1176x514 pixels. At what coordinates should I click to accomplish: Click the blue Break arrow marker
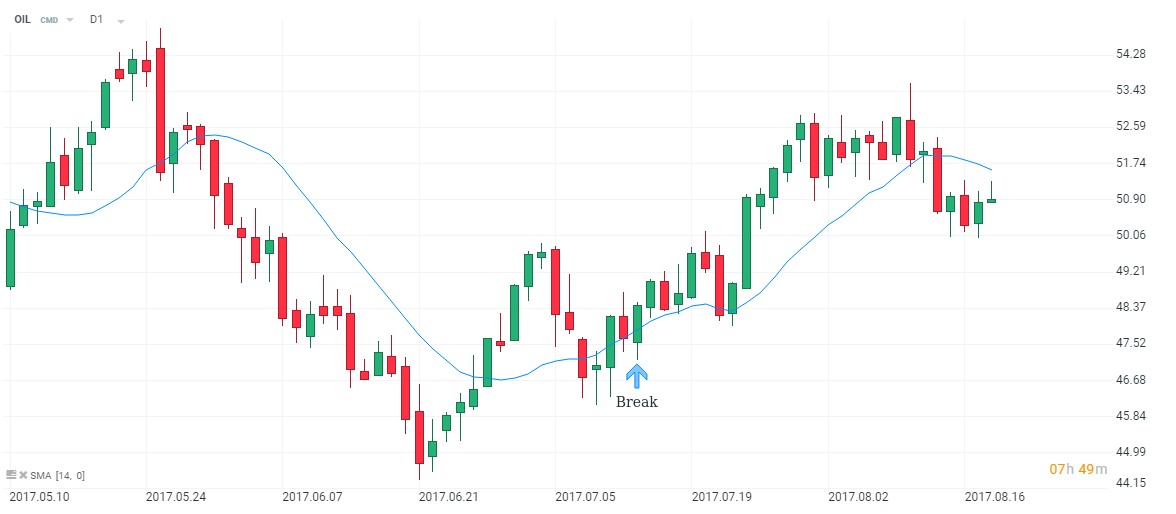[637, 376]
